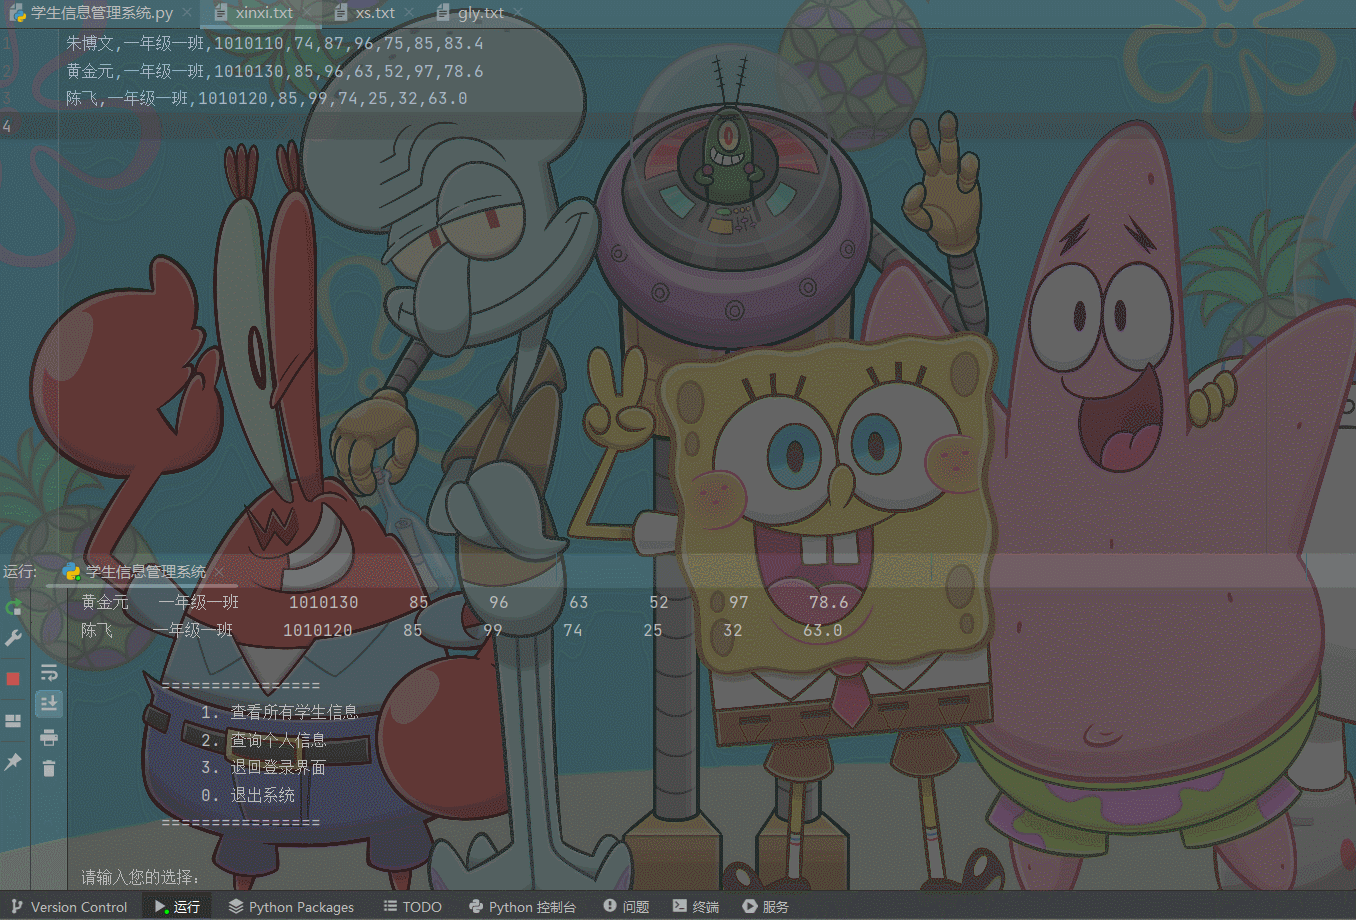Viewport: 1356px width, 920px height.
Task: Toggle soft-wrap in run console
Action: click(x=49, y=673)
